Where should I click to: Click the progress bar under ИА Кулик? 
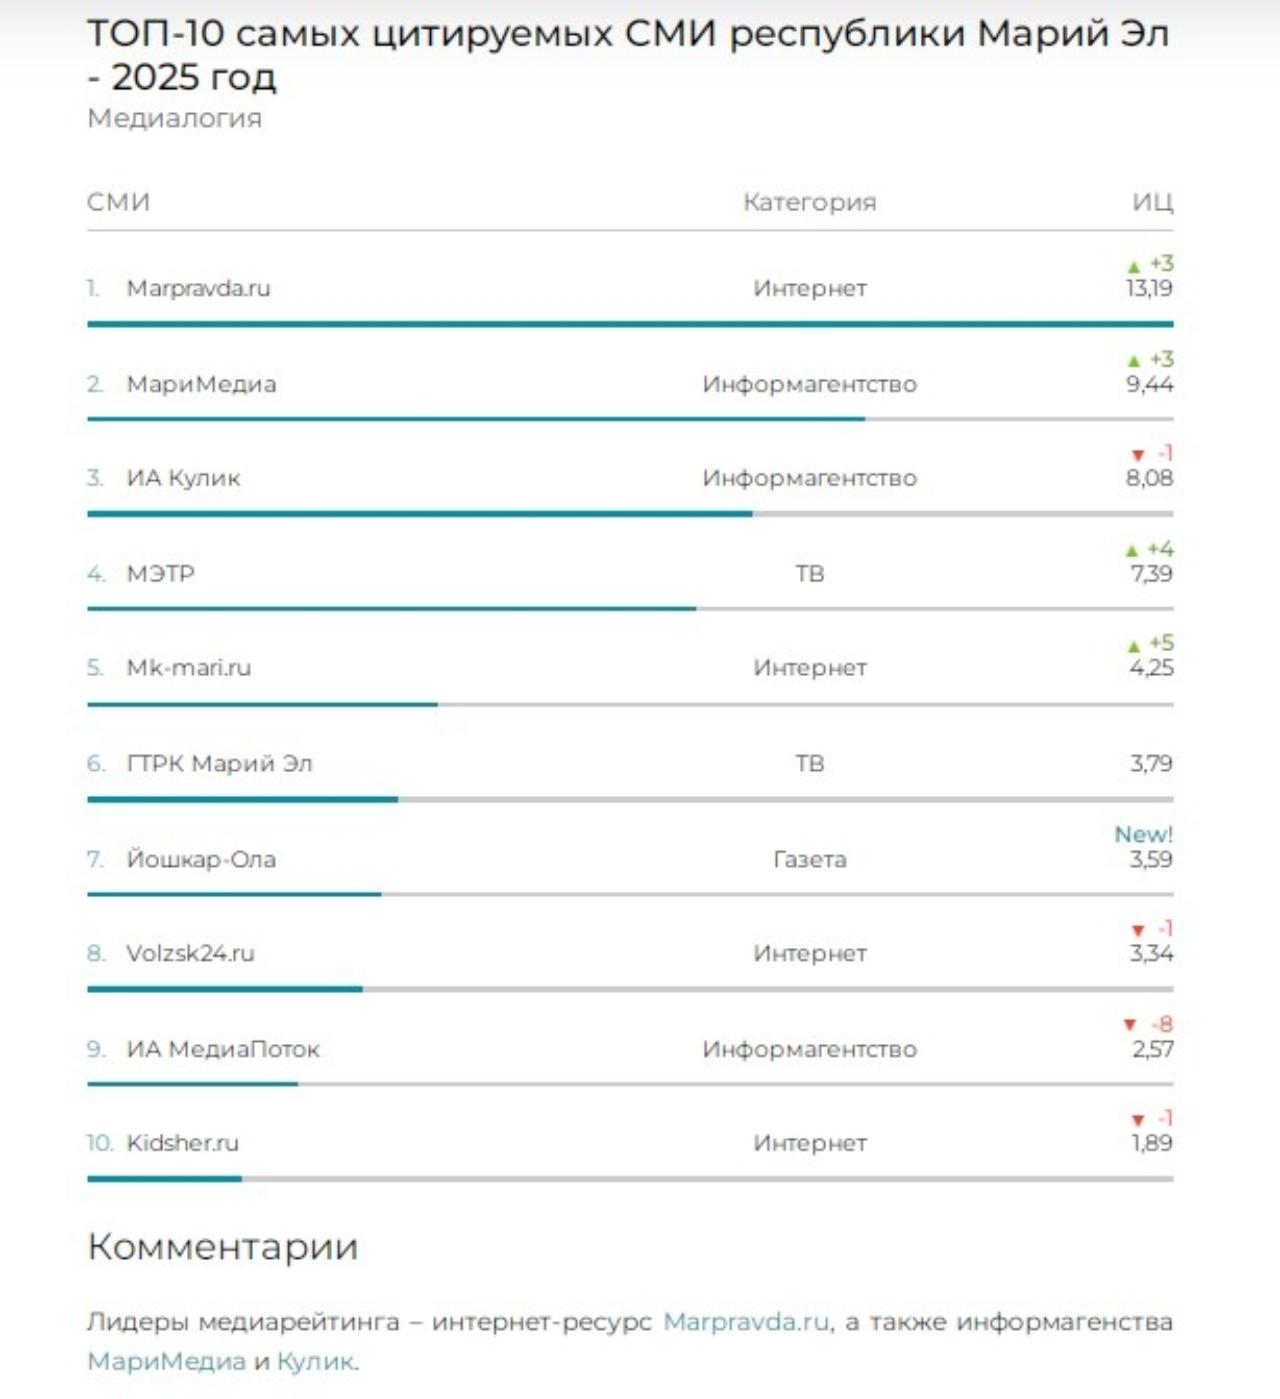420,514
